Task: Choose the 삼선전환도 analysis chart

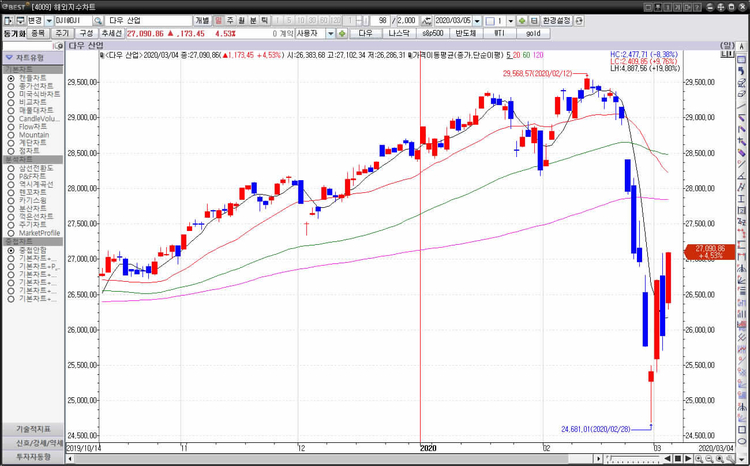Action: point(11,168)
